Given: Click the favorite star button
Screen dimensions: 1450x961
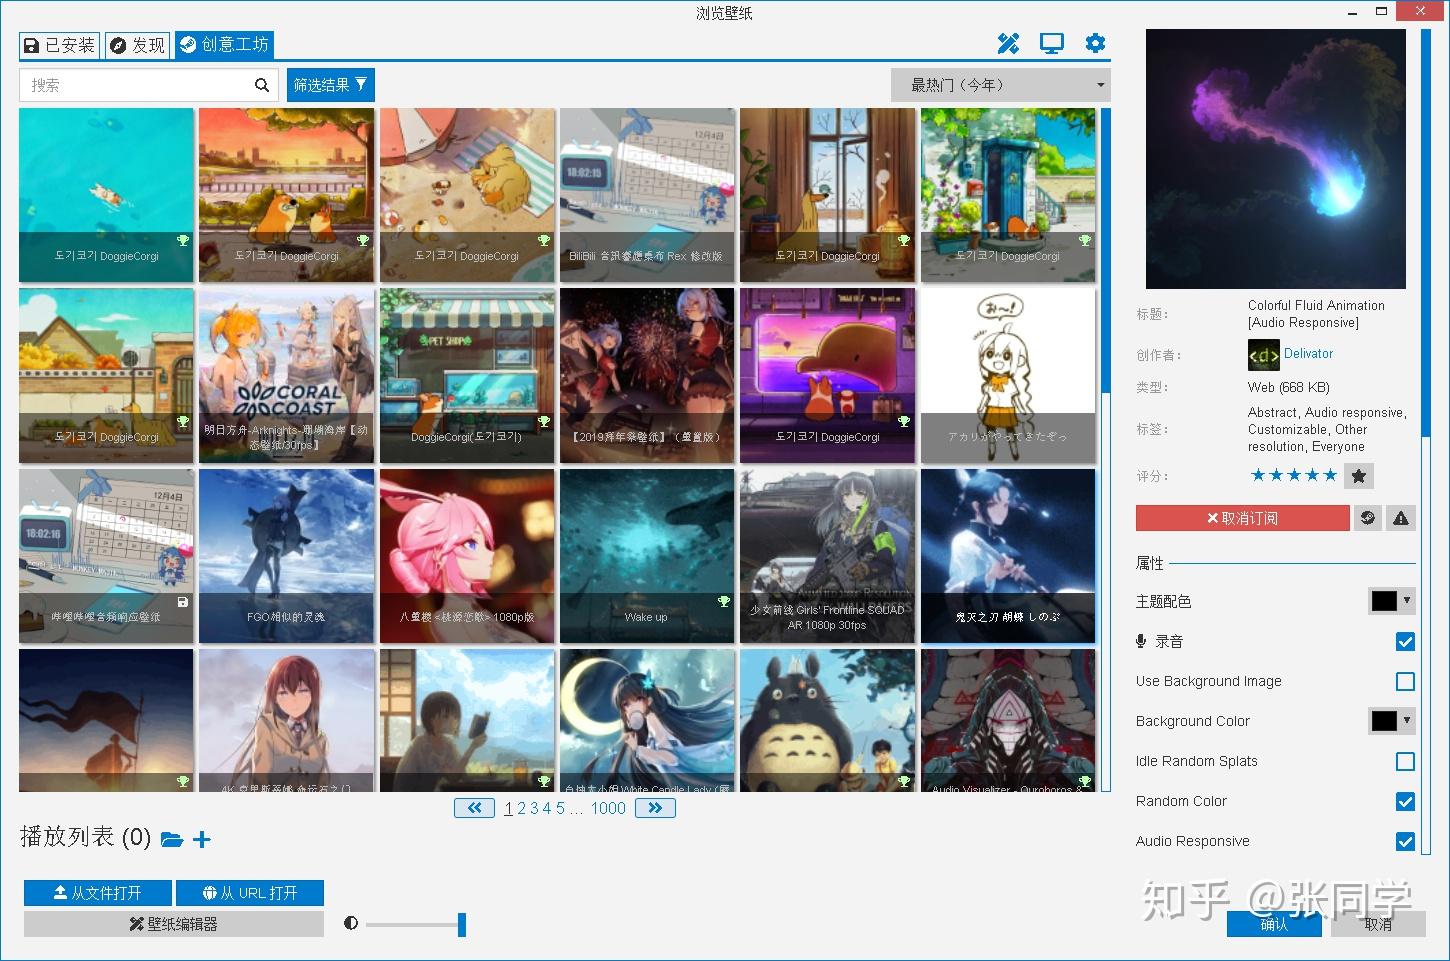Looking at the screenshot, I should pos(1359,476).
